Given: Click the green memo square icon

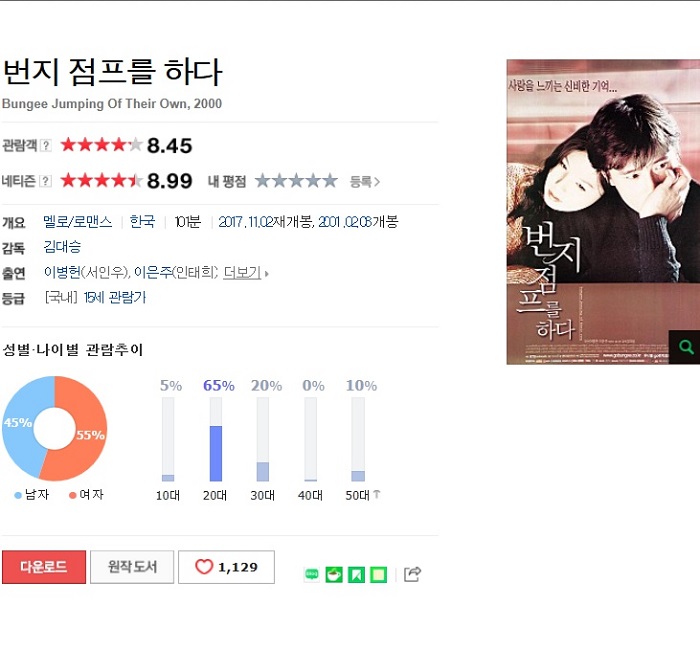Looking at the screenshot, I should [379, 574].
